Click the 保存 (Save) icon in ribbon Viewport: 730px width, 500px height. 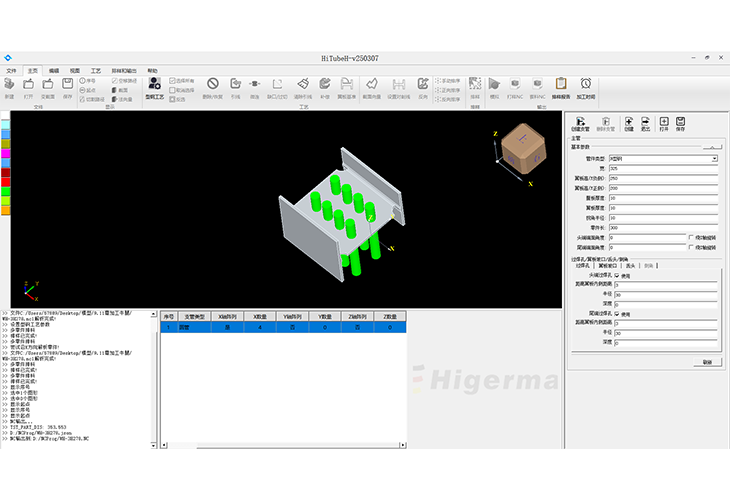point(68,88)
